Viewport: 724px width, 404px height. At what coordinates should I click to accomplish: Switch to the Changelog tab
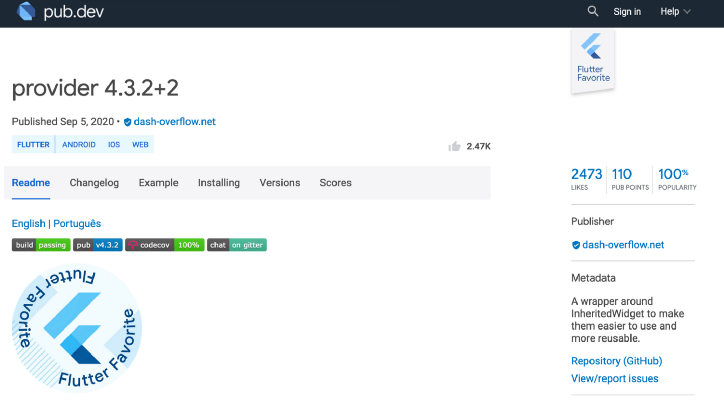94,183
